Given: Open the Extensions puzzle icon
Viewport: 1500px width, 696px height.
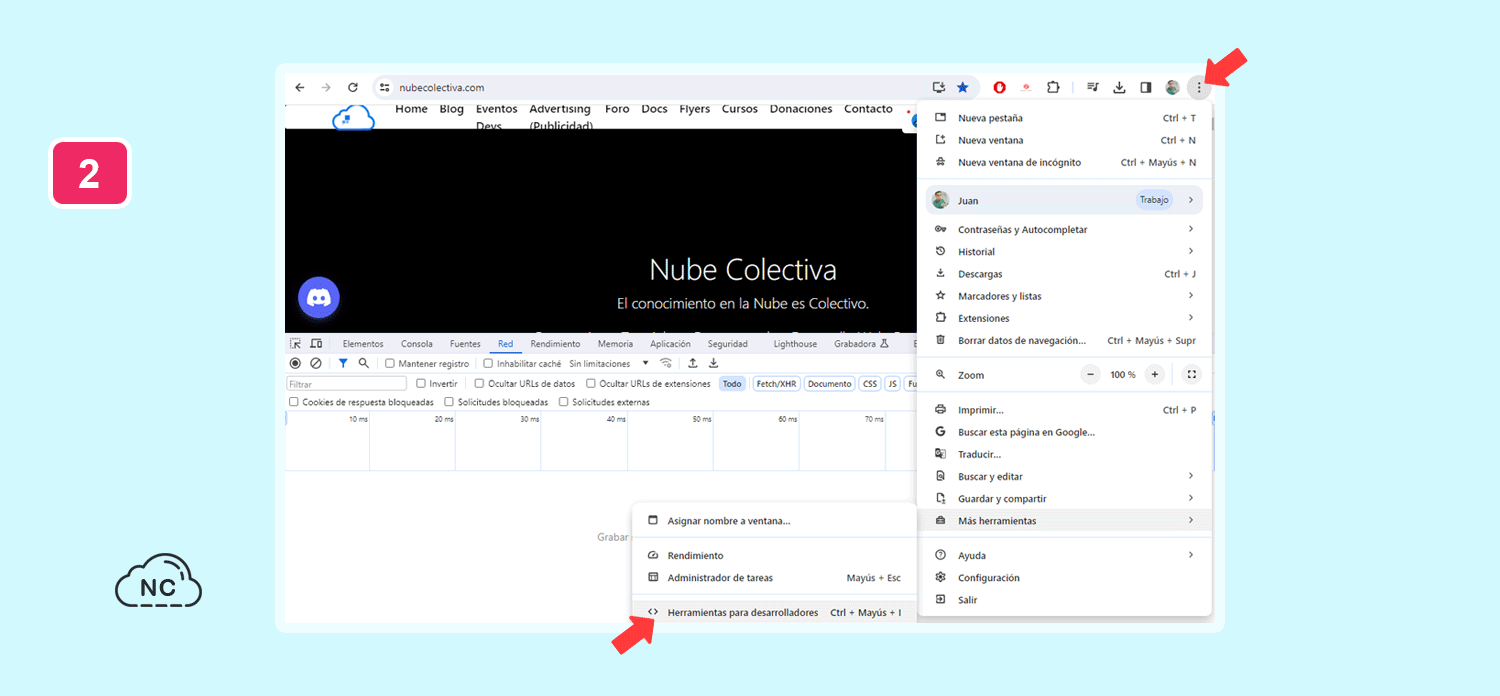Looking at the screenshot, I should click(1053, 88).
